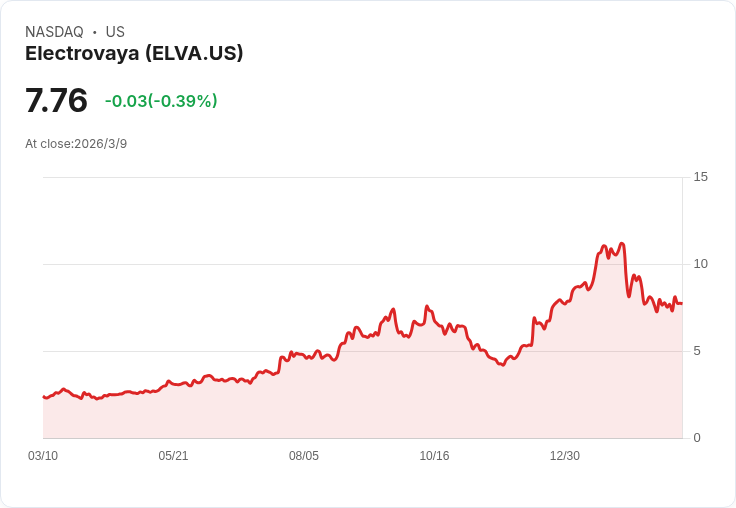
Task: Click the 5 value on y-axis
Action: 697,351
